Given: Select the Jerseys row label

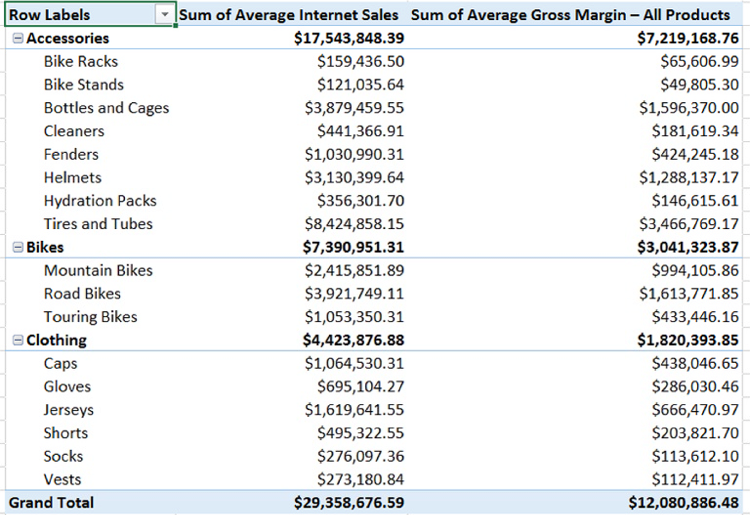Looking at the screenshot, I should coord(68,410).
